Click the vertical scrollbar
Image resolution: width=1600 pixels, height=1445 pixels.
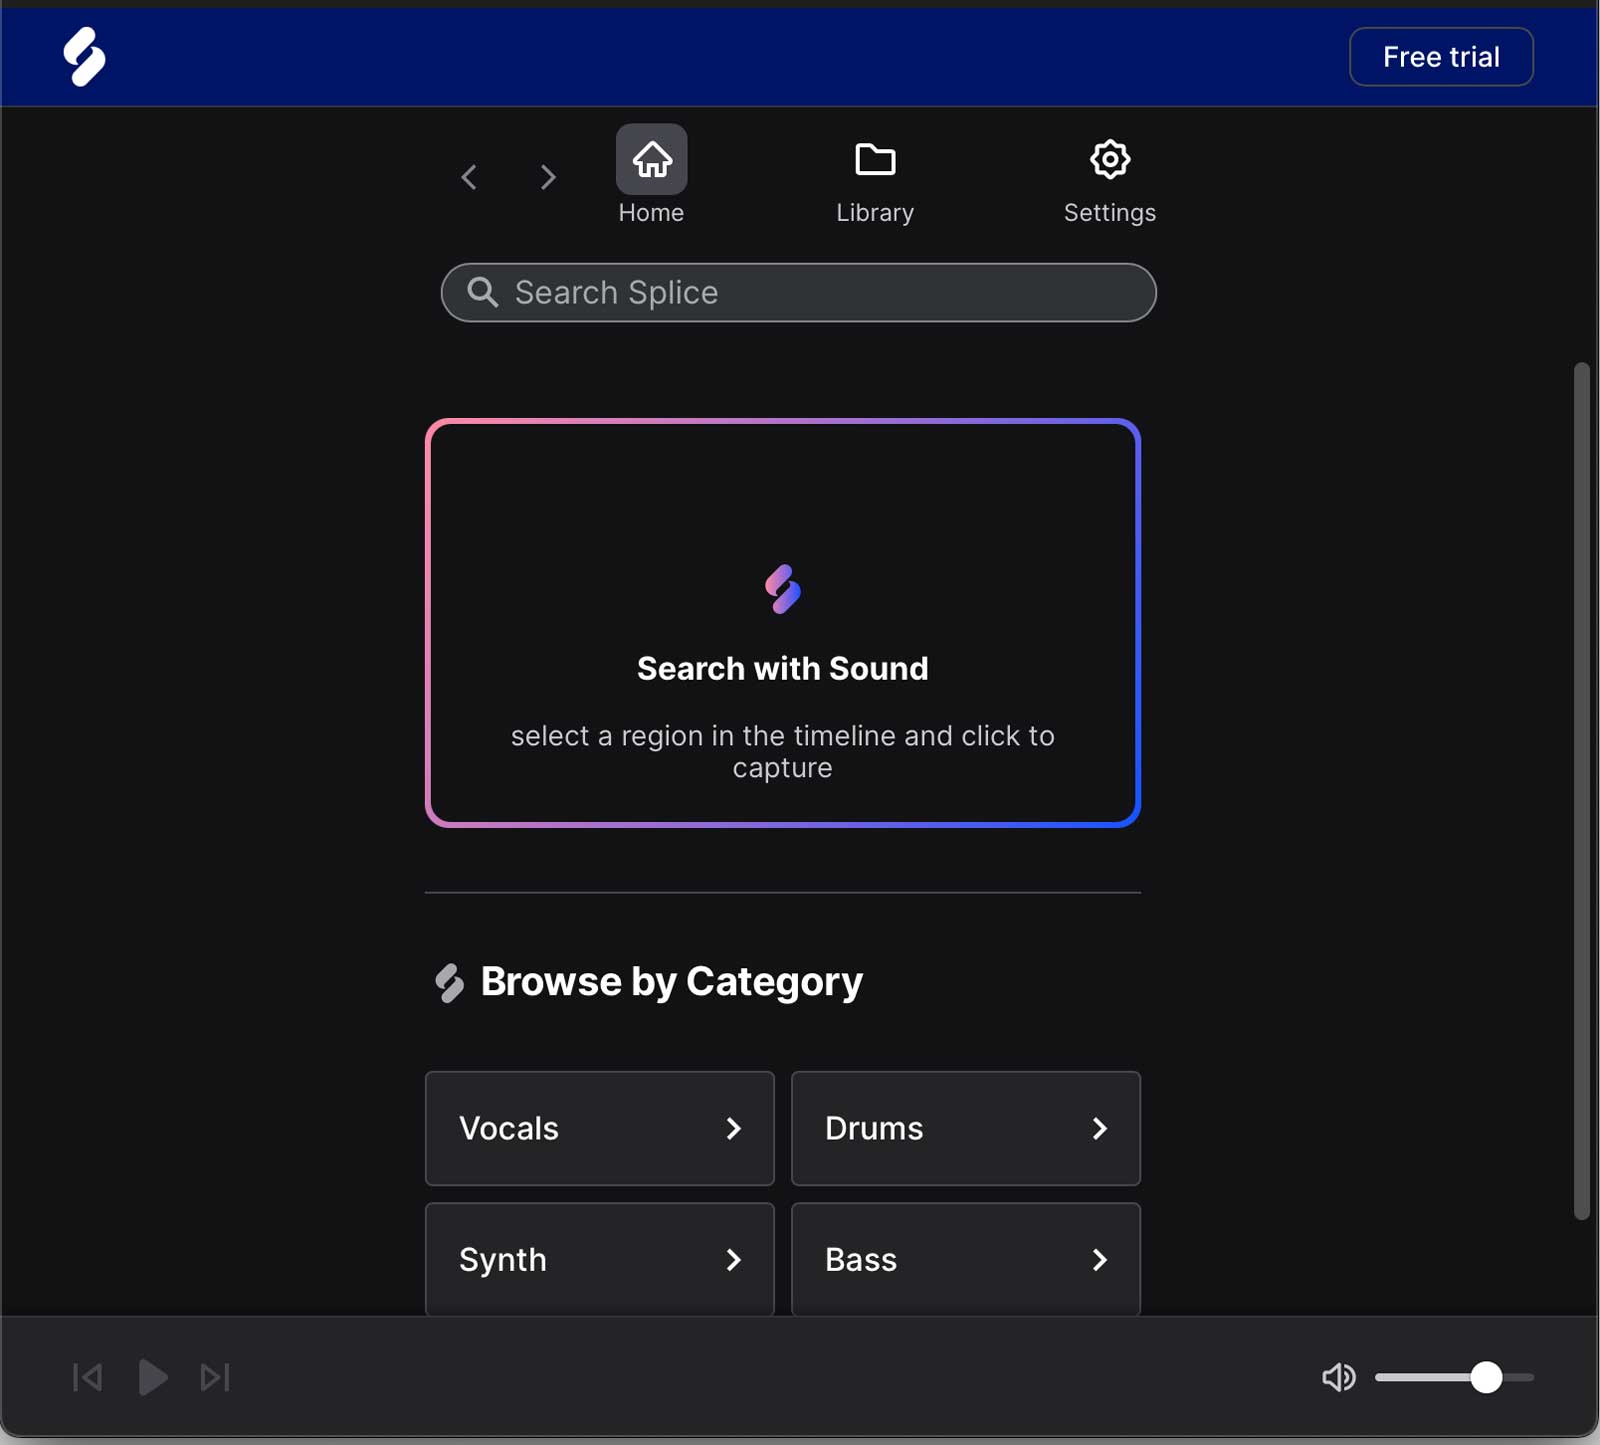click(x=1581, y=791)
